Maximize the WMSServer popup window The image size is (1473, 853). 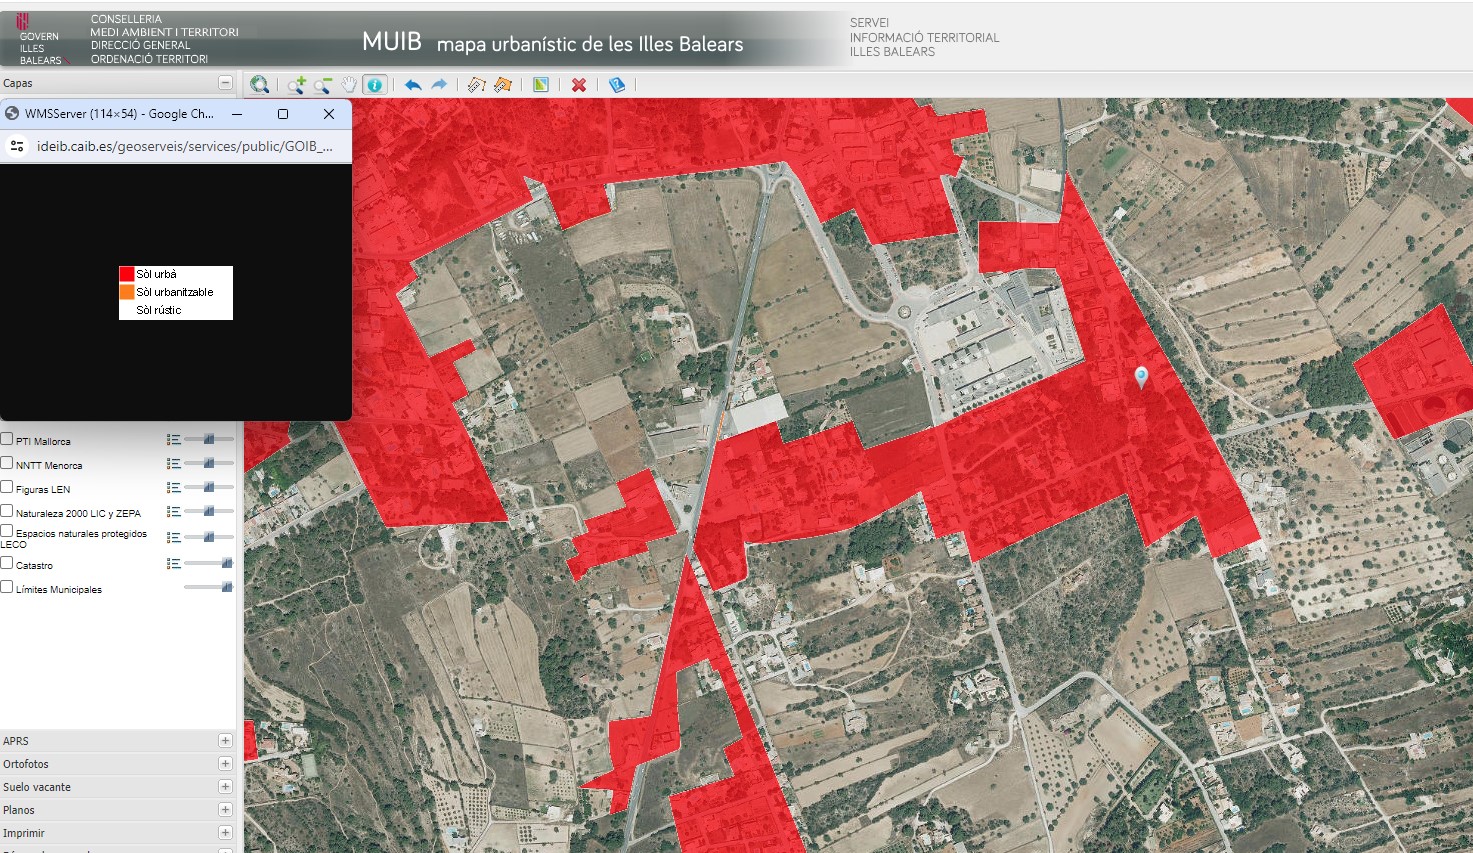click(283, 114)
